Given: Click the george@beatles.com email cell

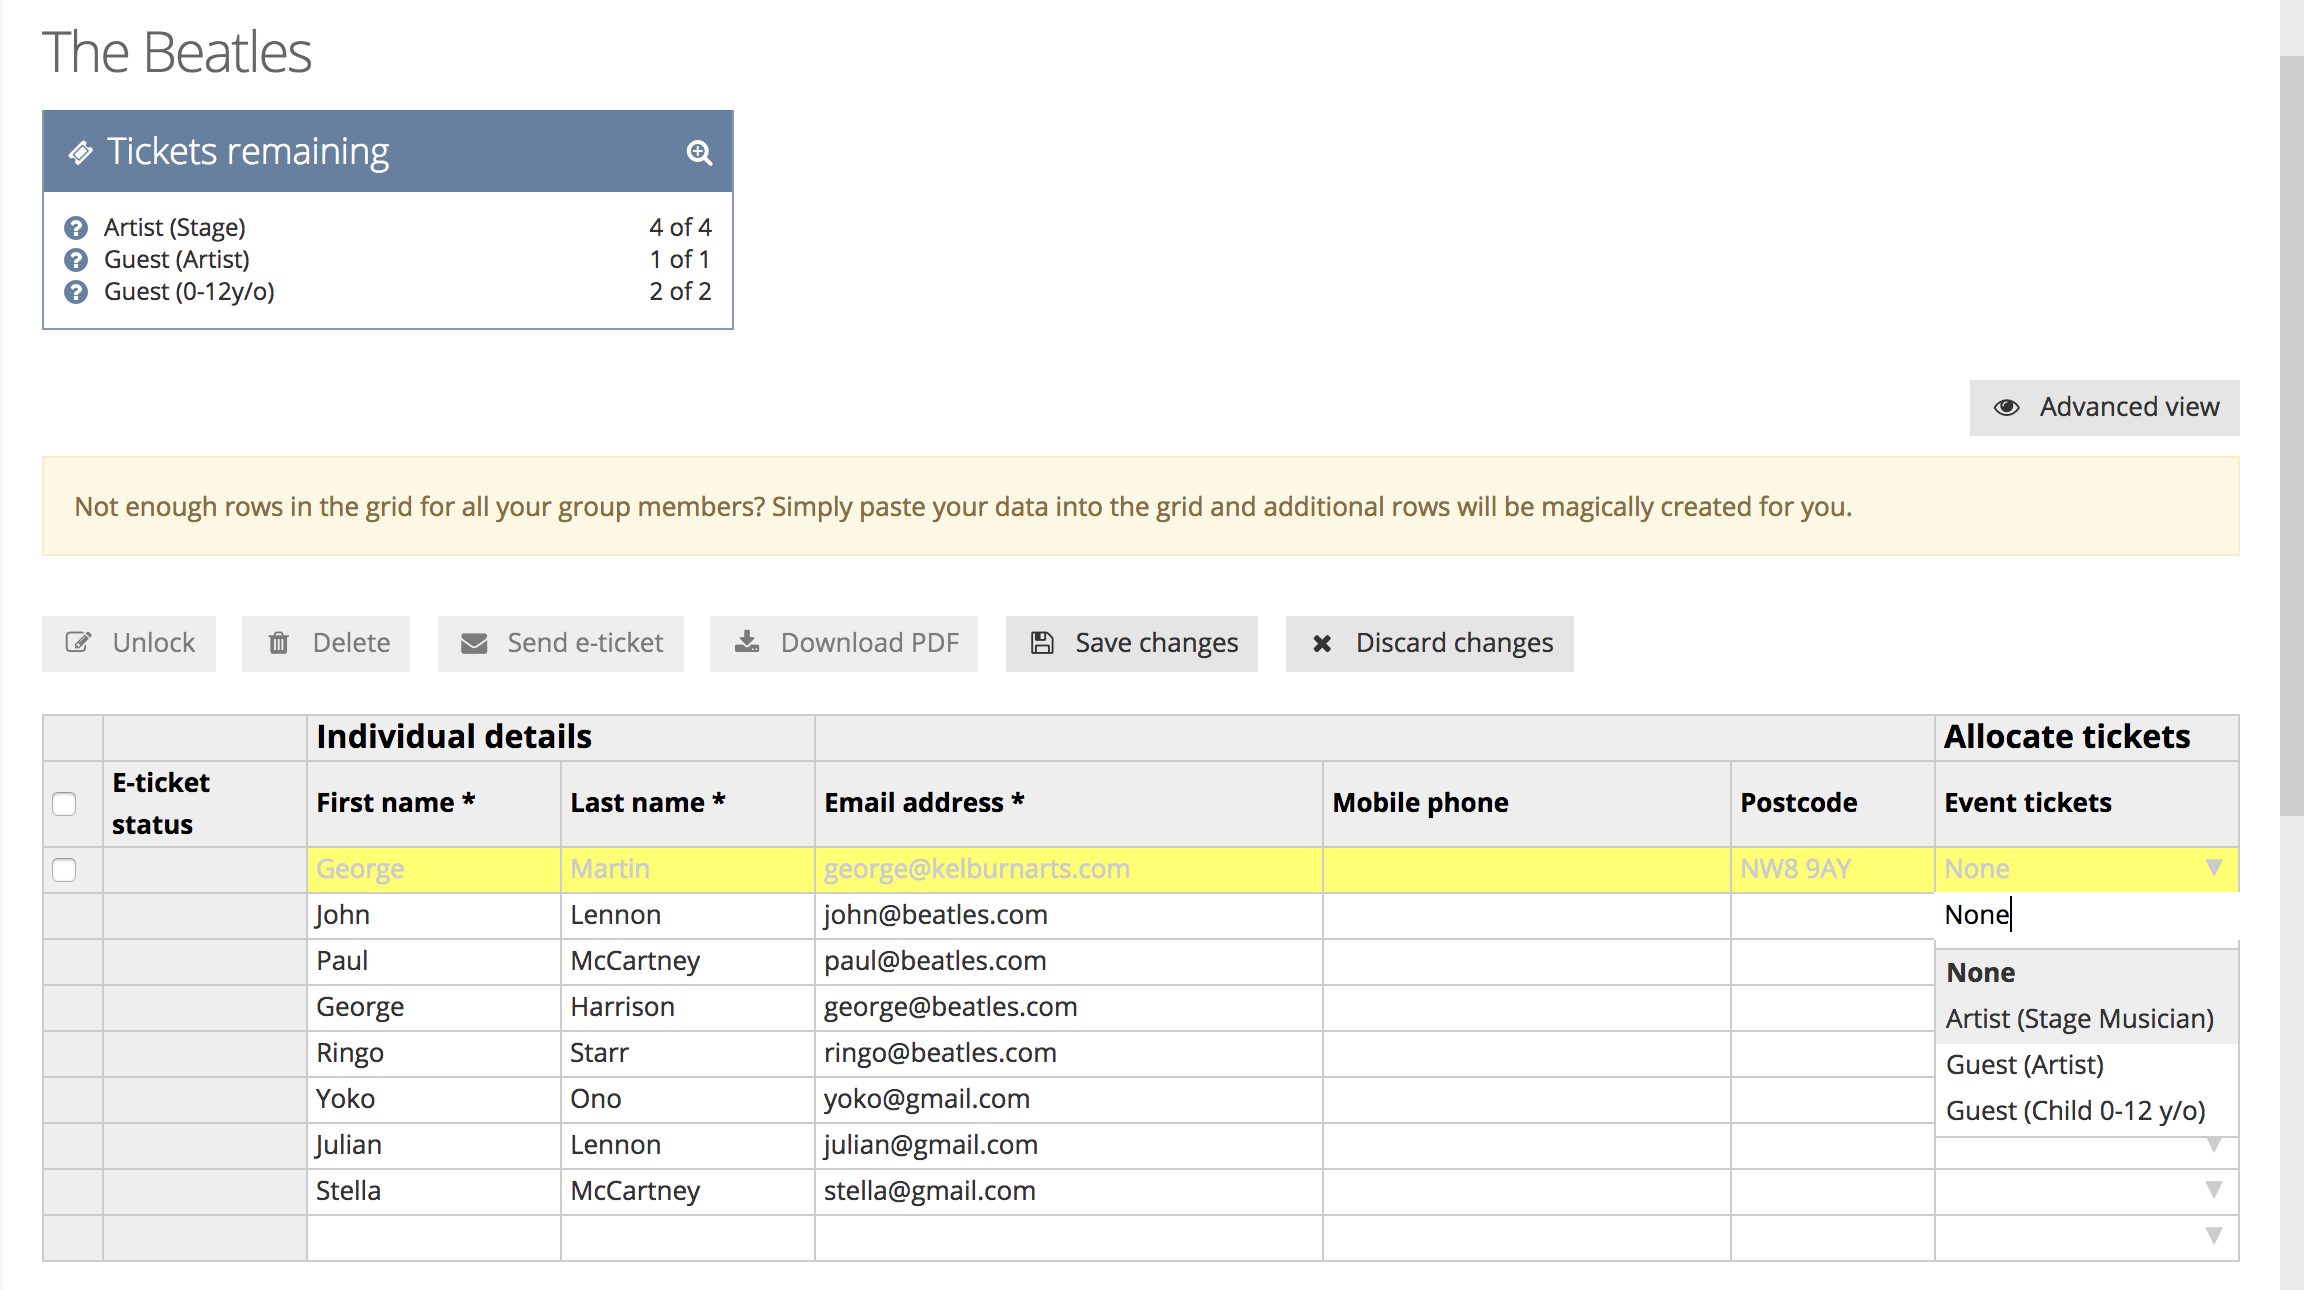Looking at the screenshot, I should coord(1068,1007).
